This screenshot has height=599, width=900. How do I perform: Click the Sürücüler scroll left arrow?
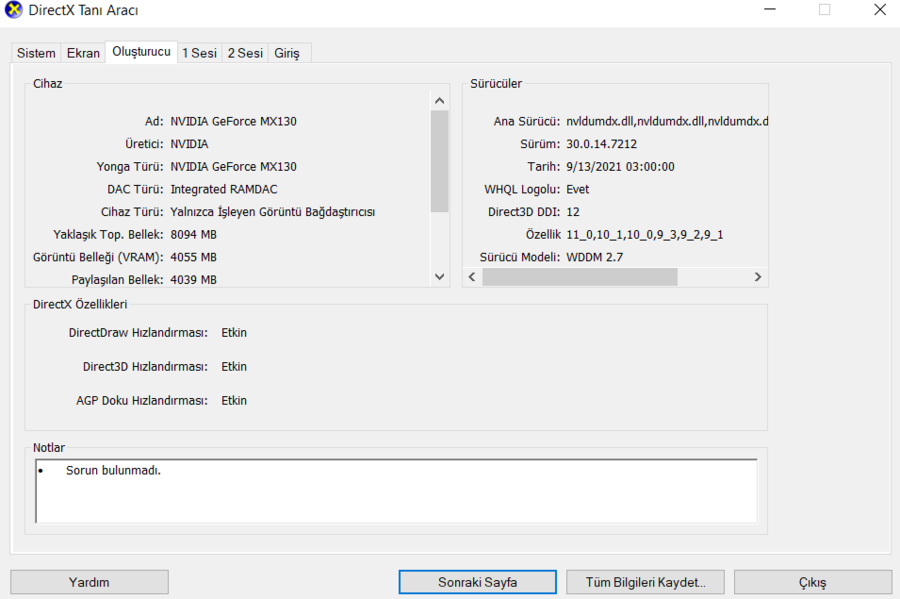472,277
